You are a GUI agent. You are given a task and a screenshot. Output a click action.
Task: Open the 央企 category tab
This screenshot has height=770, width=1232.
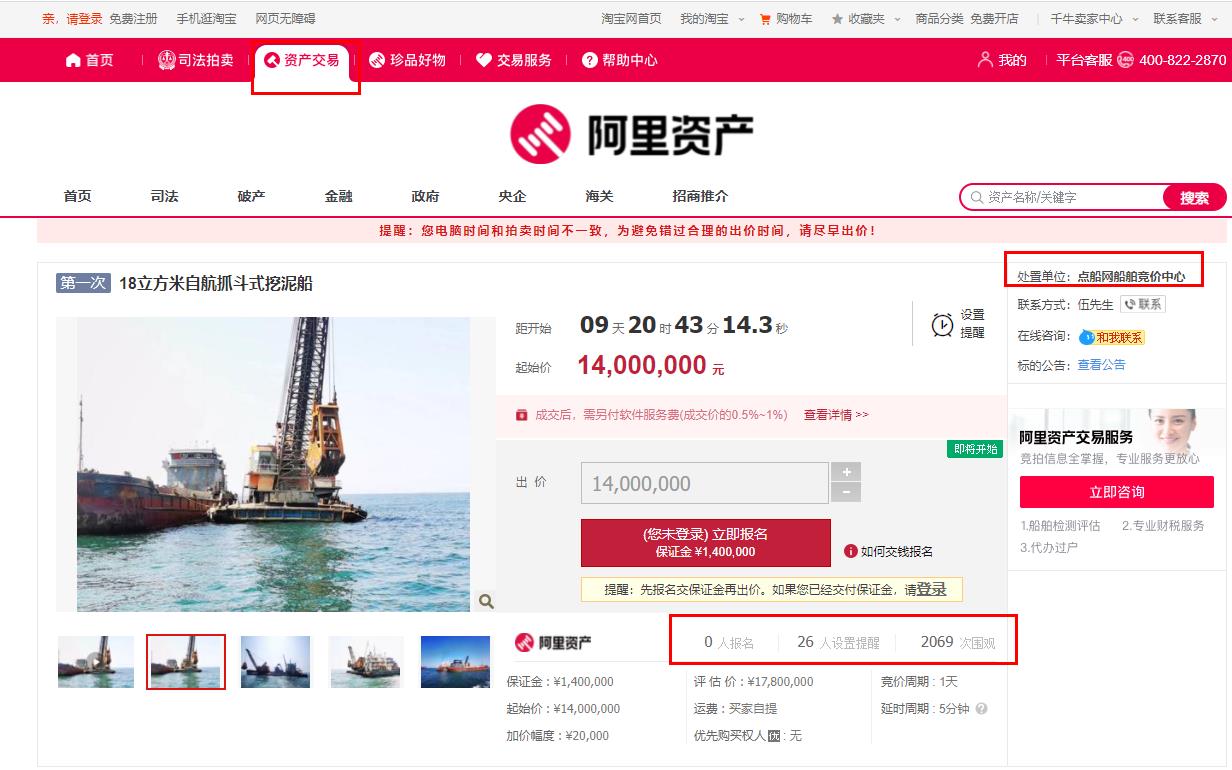pyautogui.click(x=512, y=196)
